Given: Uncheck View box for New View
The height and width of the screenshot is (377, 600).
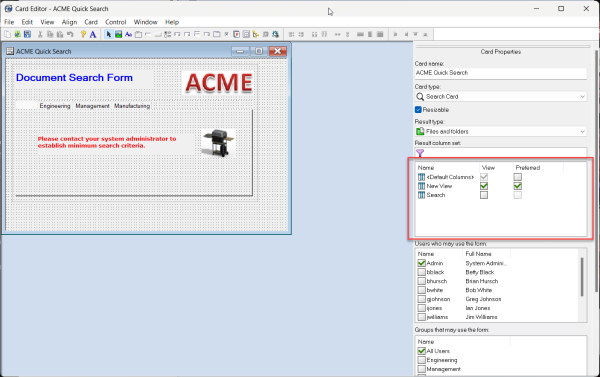Looking at the screenshot, I should pyautogui.click(x=484, y=186).
